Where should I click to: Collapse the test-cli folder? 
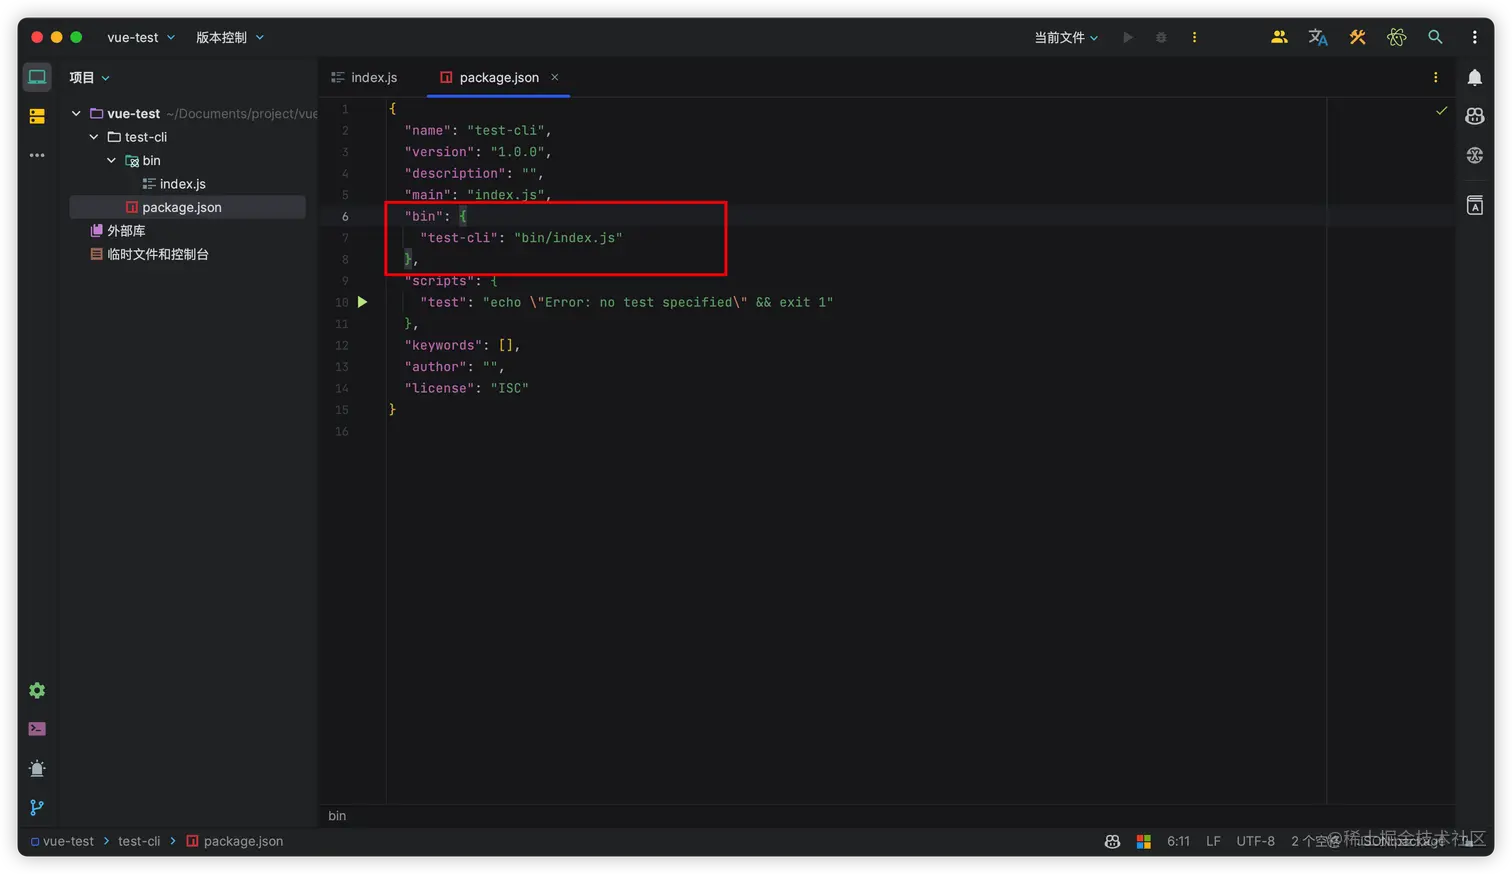(x=94, y=137)
